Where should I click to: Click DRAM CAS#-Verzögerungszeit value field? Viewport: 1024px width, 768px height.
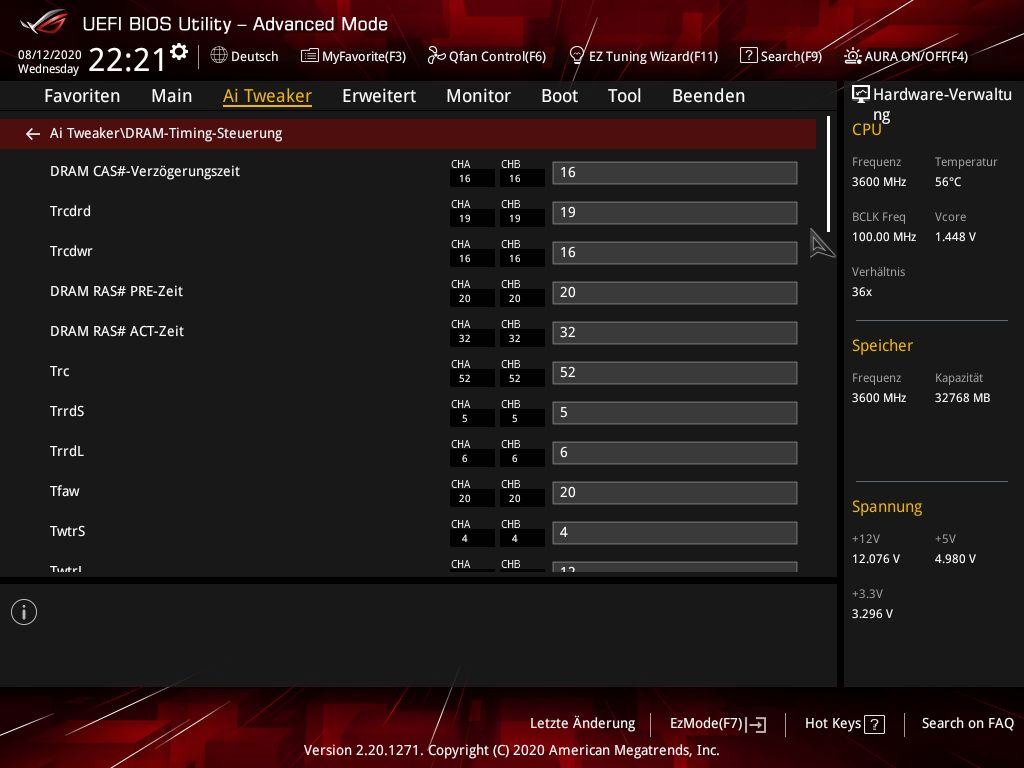675,173
